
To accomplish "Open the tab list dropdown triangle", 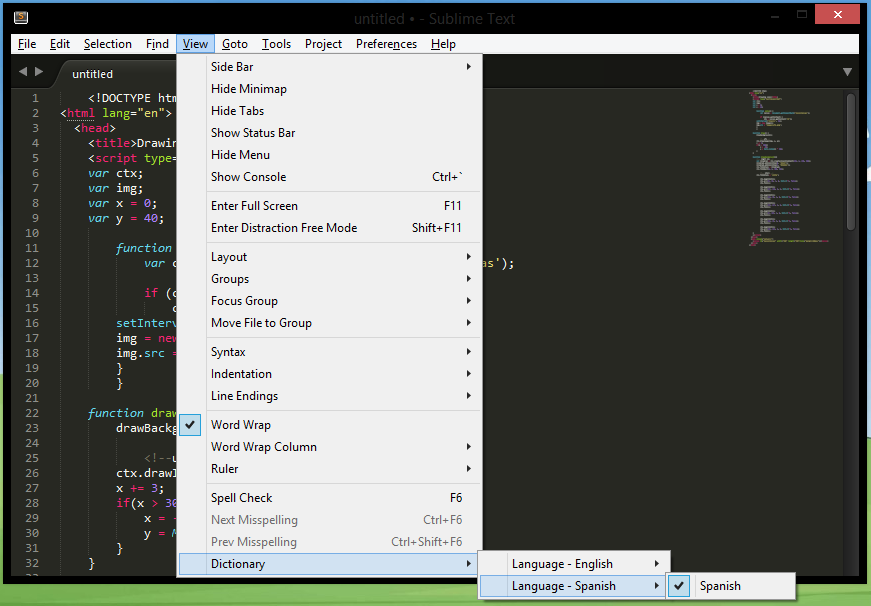I will [x=847, y=72].
